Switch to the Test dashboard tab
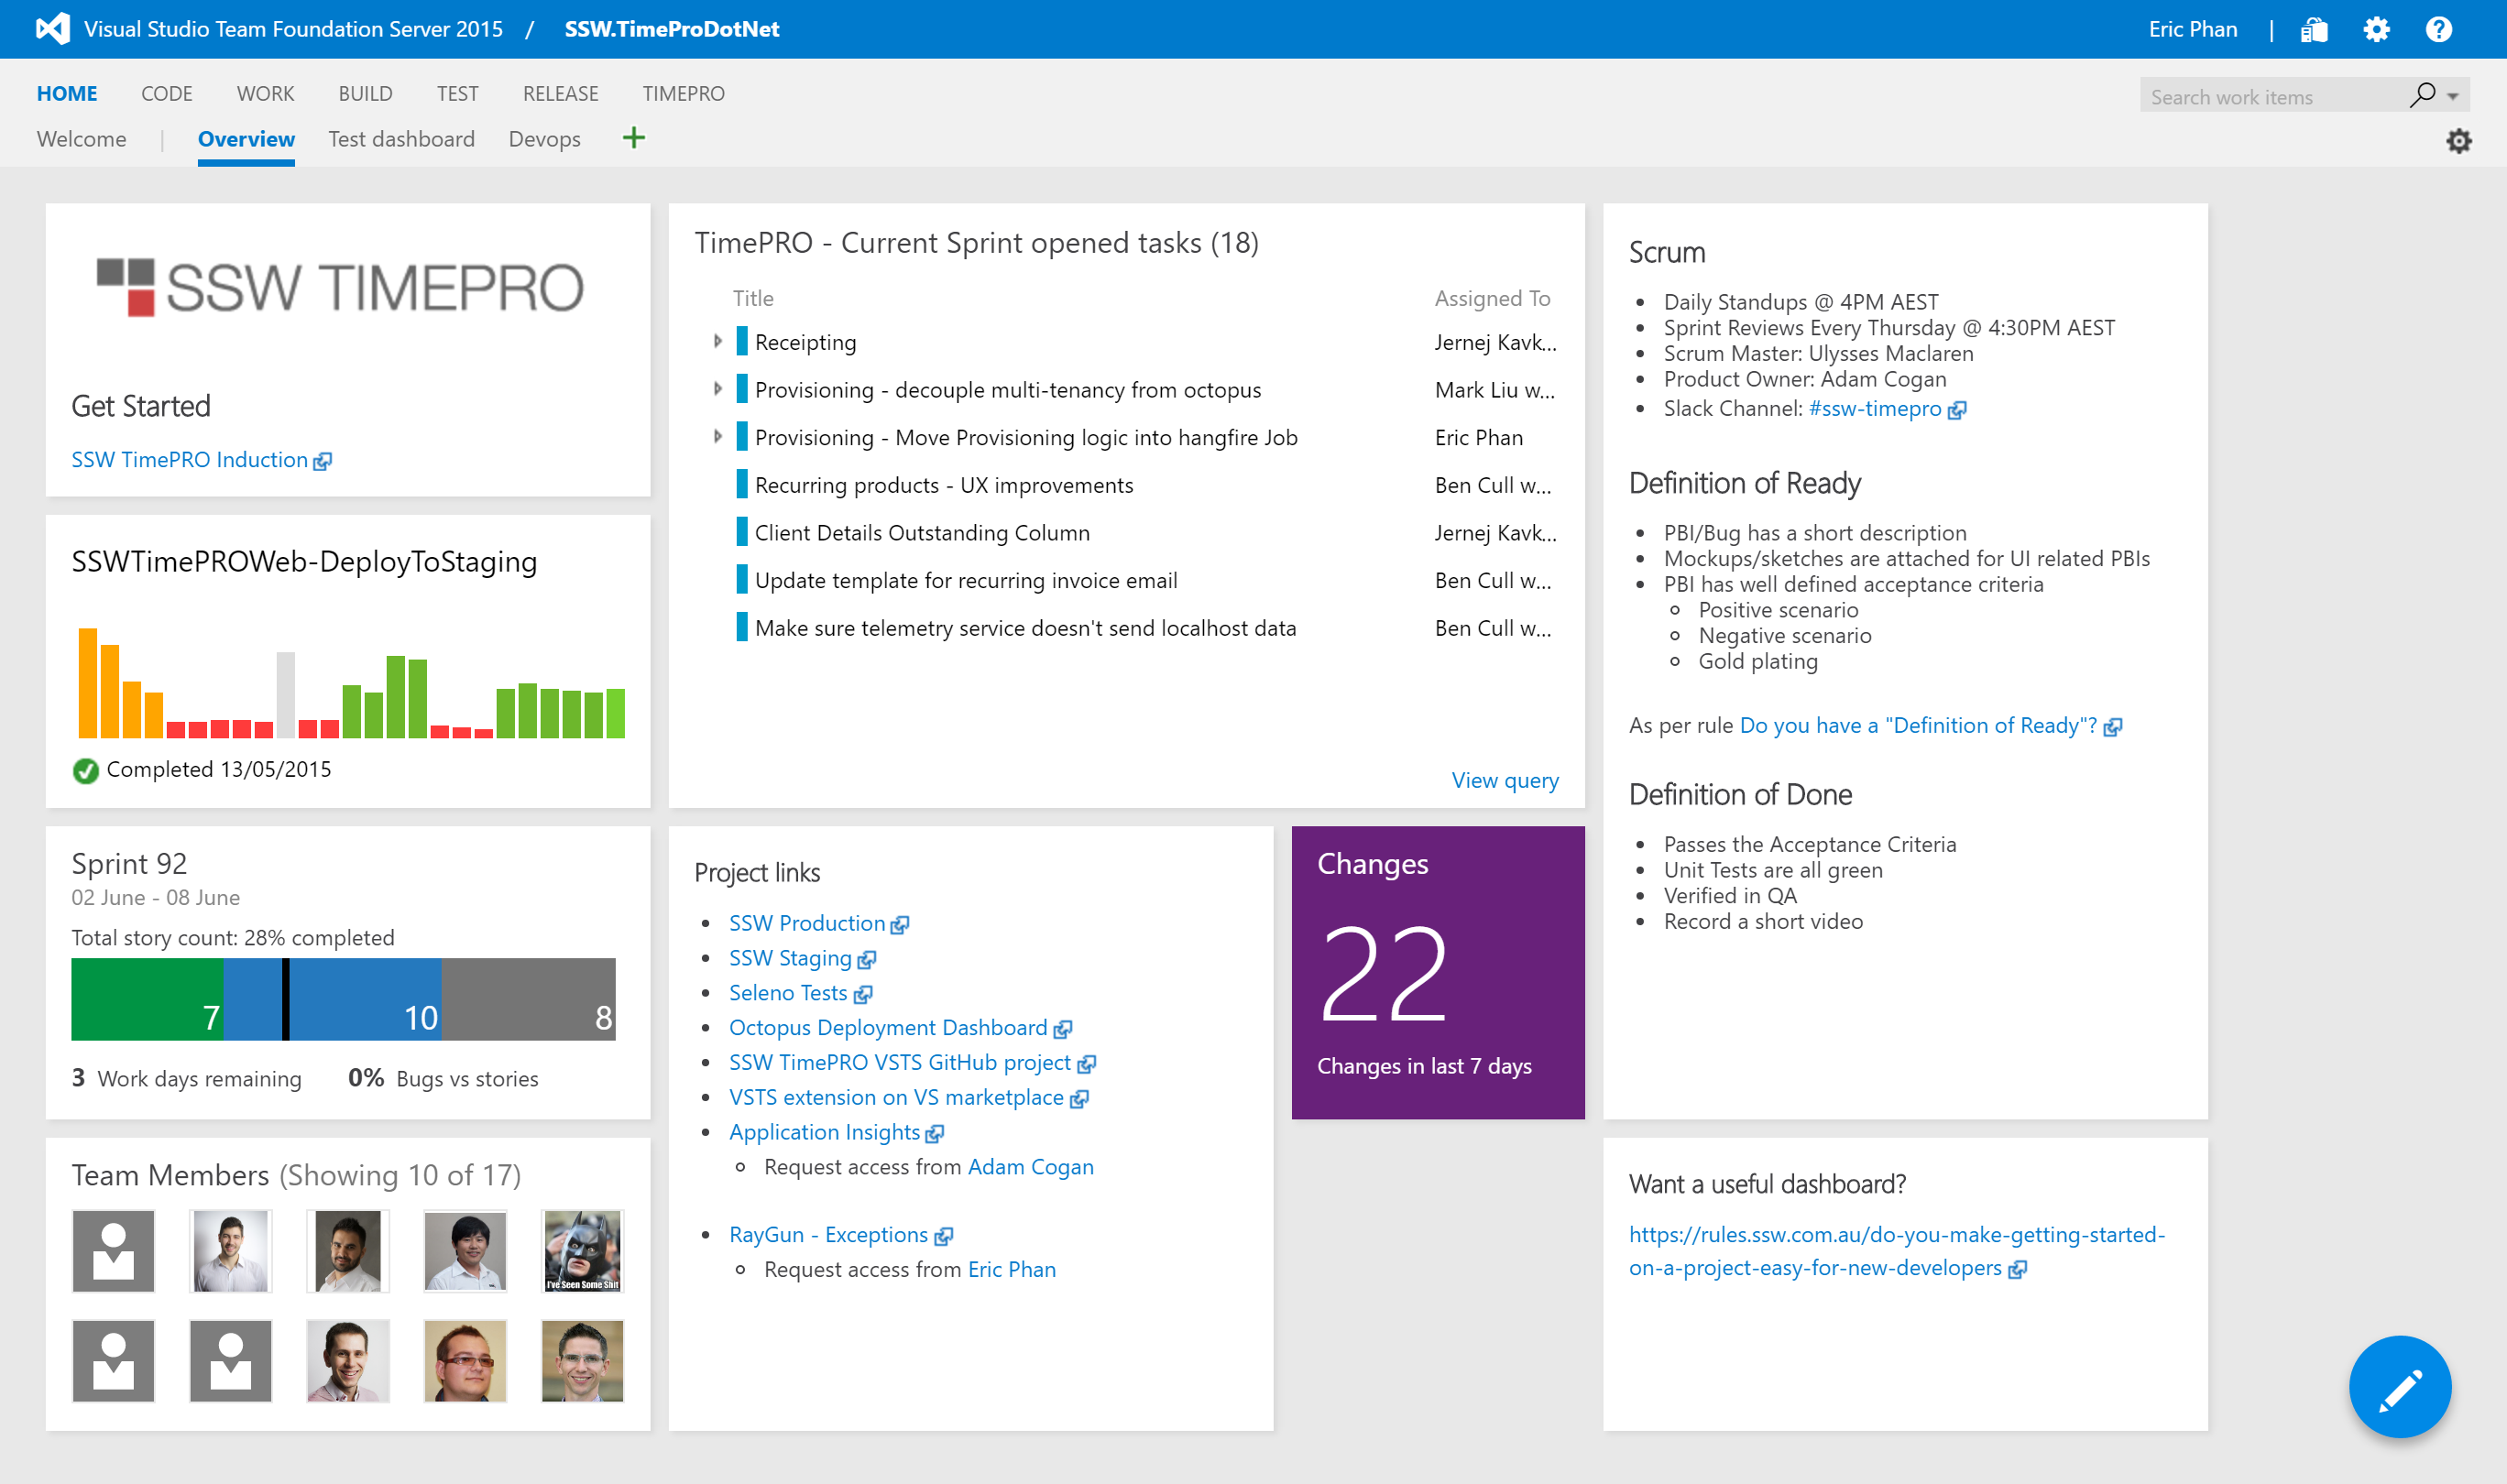This screenshot has width=2507, height=1484. tap(401, 139)
